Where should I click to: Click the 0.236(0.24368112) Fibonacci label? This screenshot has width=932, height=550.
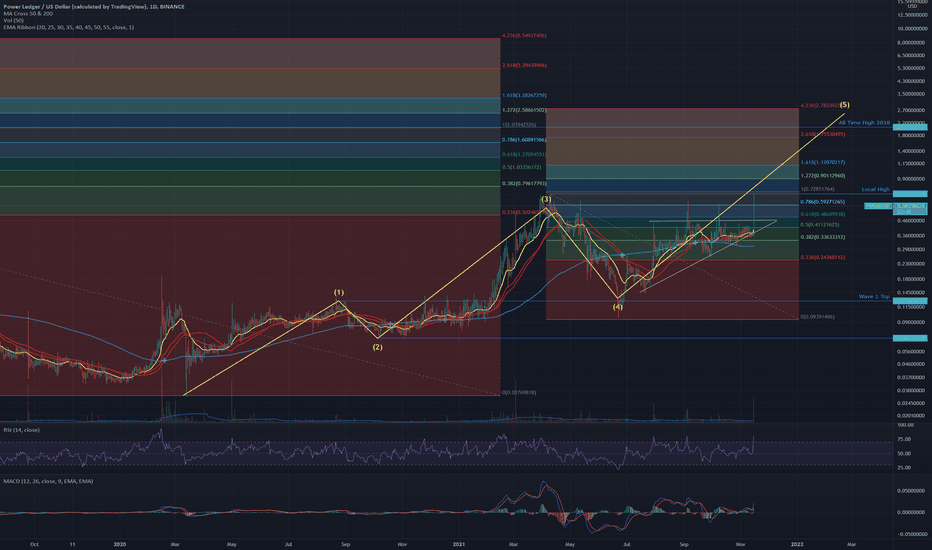(x=823, y=257)
